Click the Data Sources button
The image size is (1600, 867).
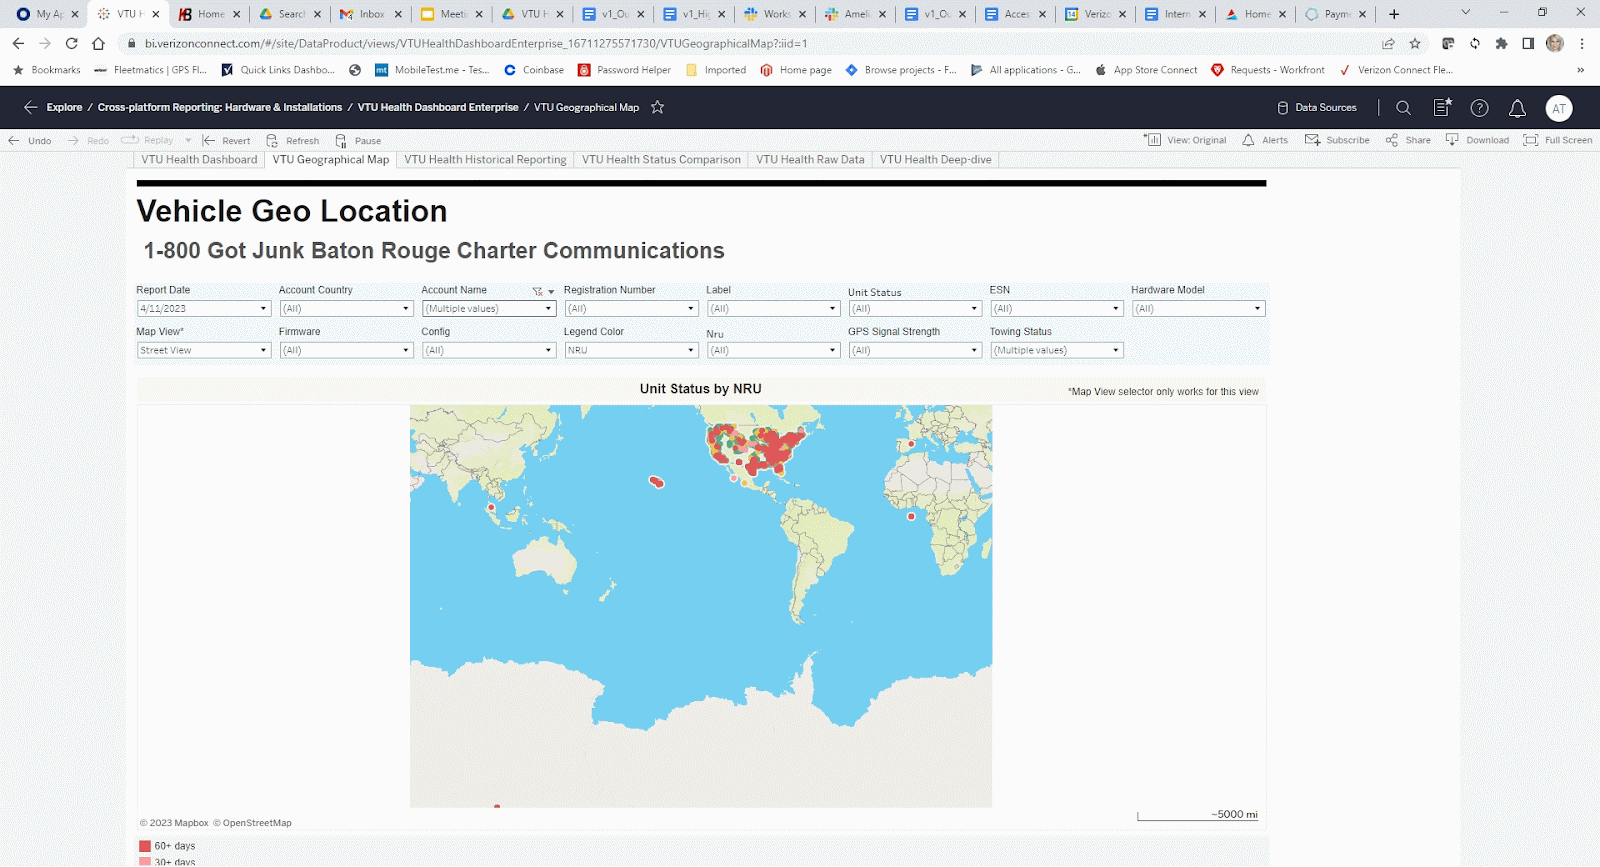(x=1316, y=107)
